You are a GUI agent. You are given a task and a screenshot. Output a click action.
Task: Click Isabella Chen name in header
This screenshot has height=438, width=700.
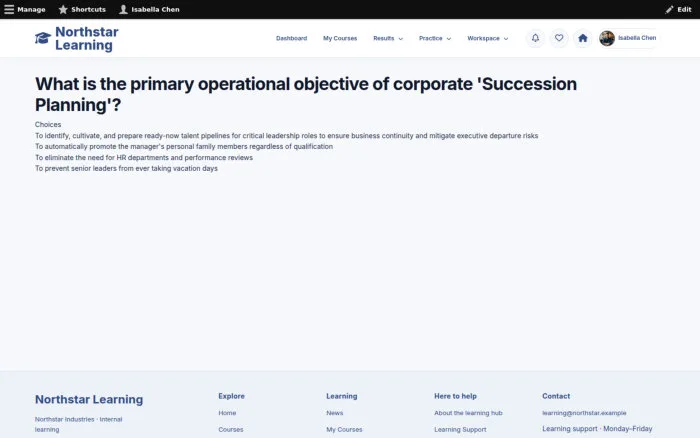point(637,38)
